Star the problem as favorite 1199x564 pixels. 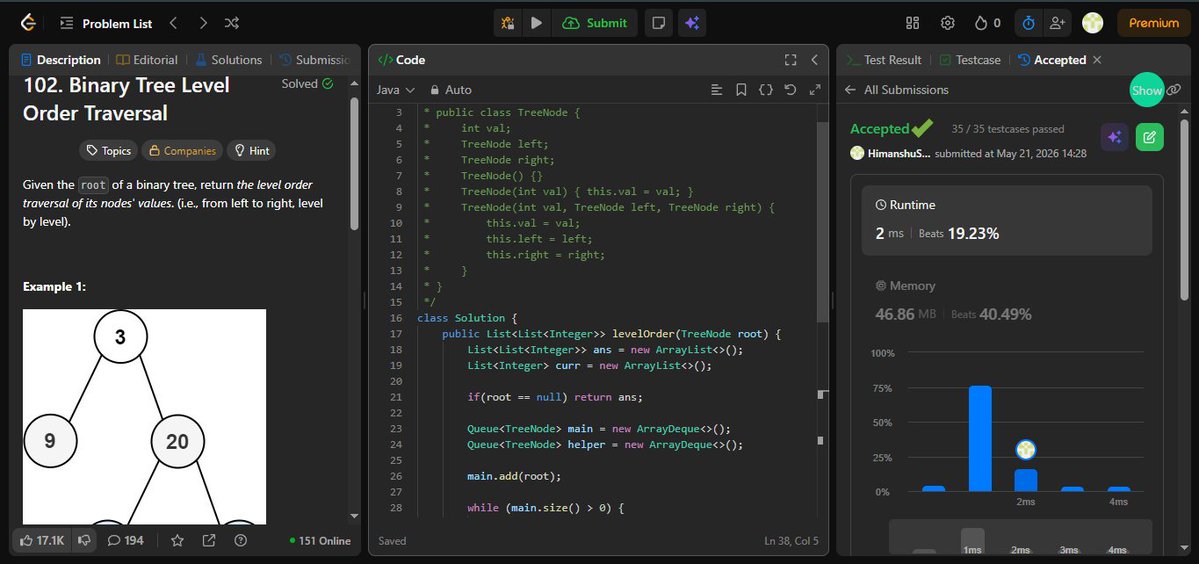coord(177,540)
